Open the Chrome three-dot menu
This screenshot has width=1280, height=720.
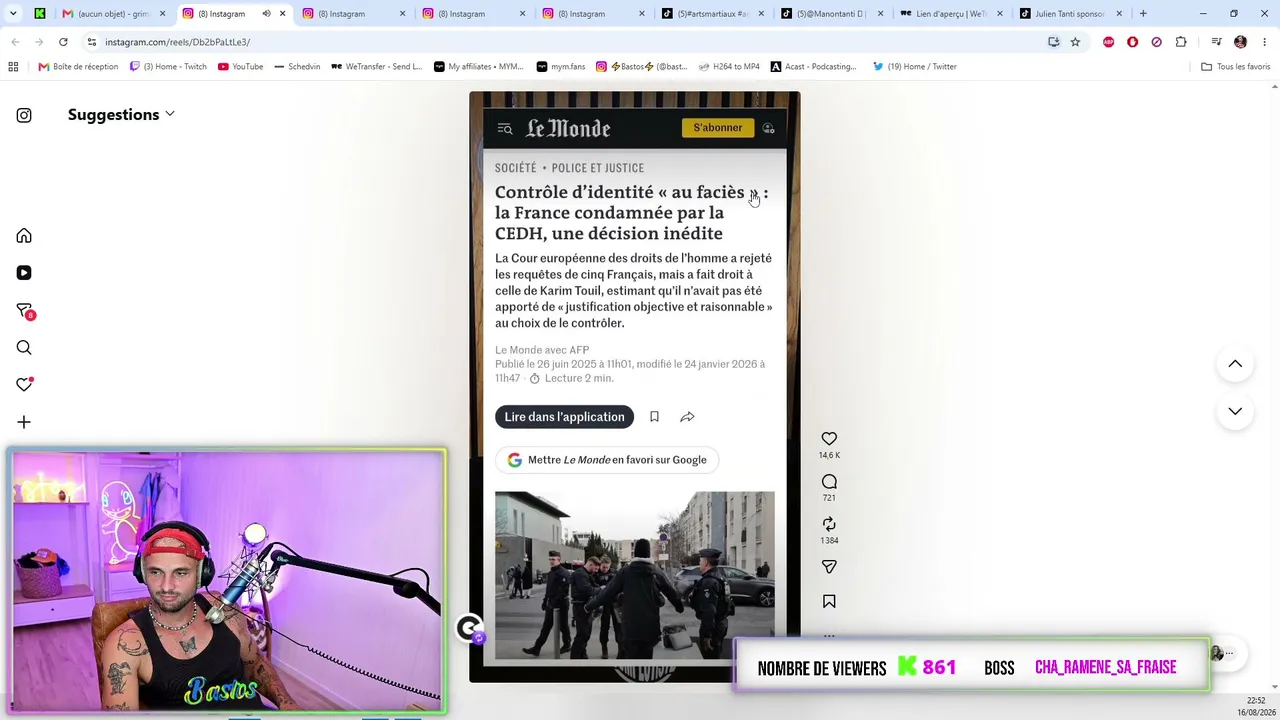pos(1264,42)
